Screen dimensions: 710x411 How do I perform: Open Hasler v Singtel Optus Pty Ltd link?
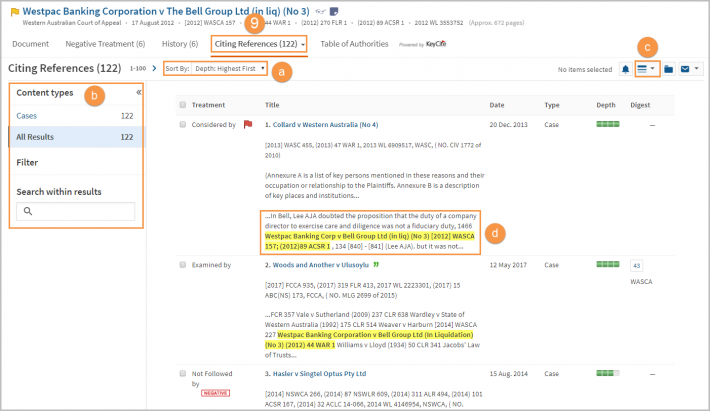click(x=319, y=373)
